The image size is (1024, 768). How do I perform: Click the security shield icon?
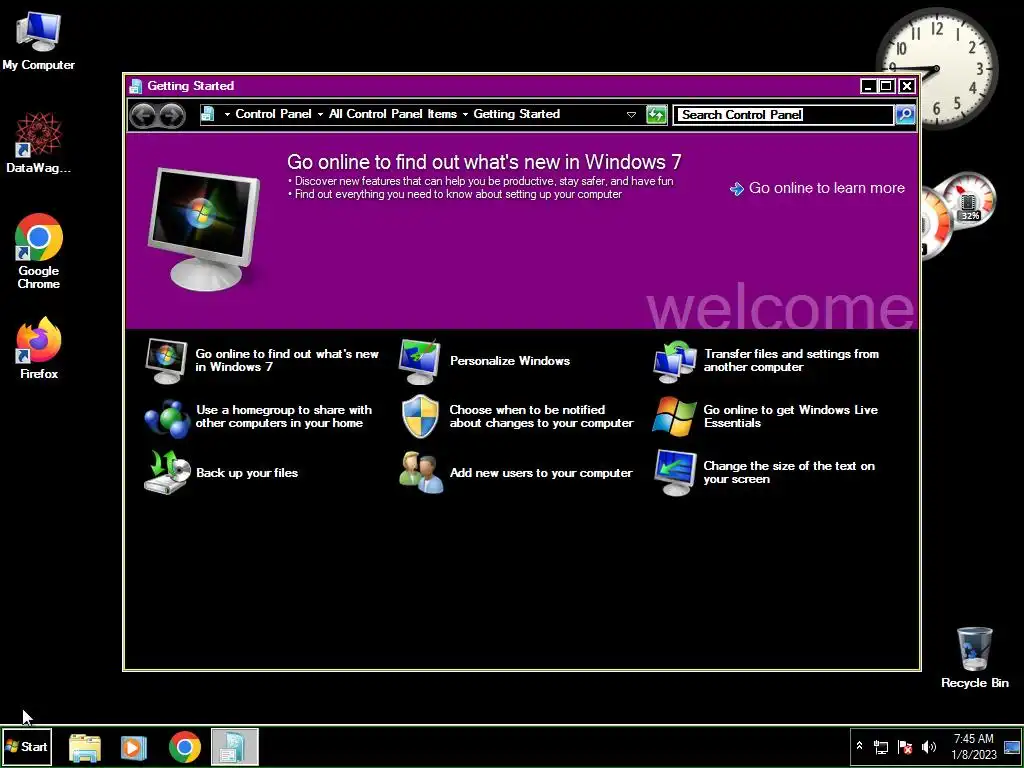coord(420,416)
